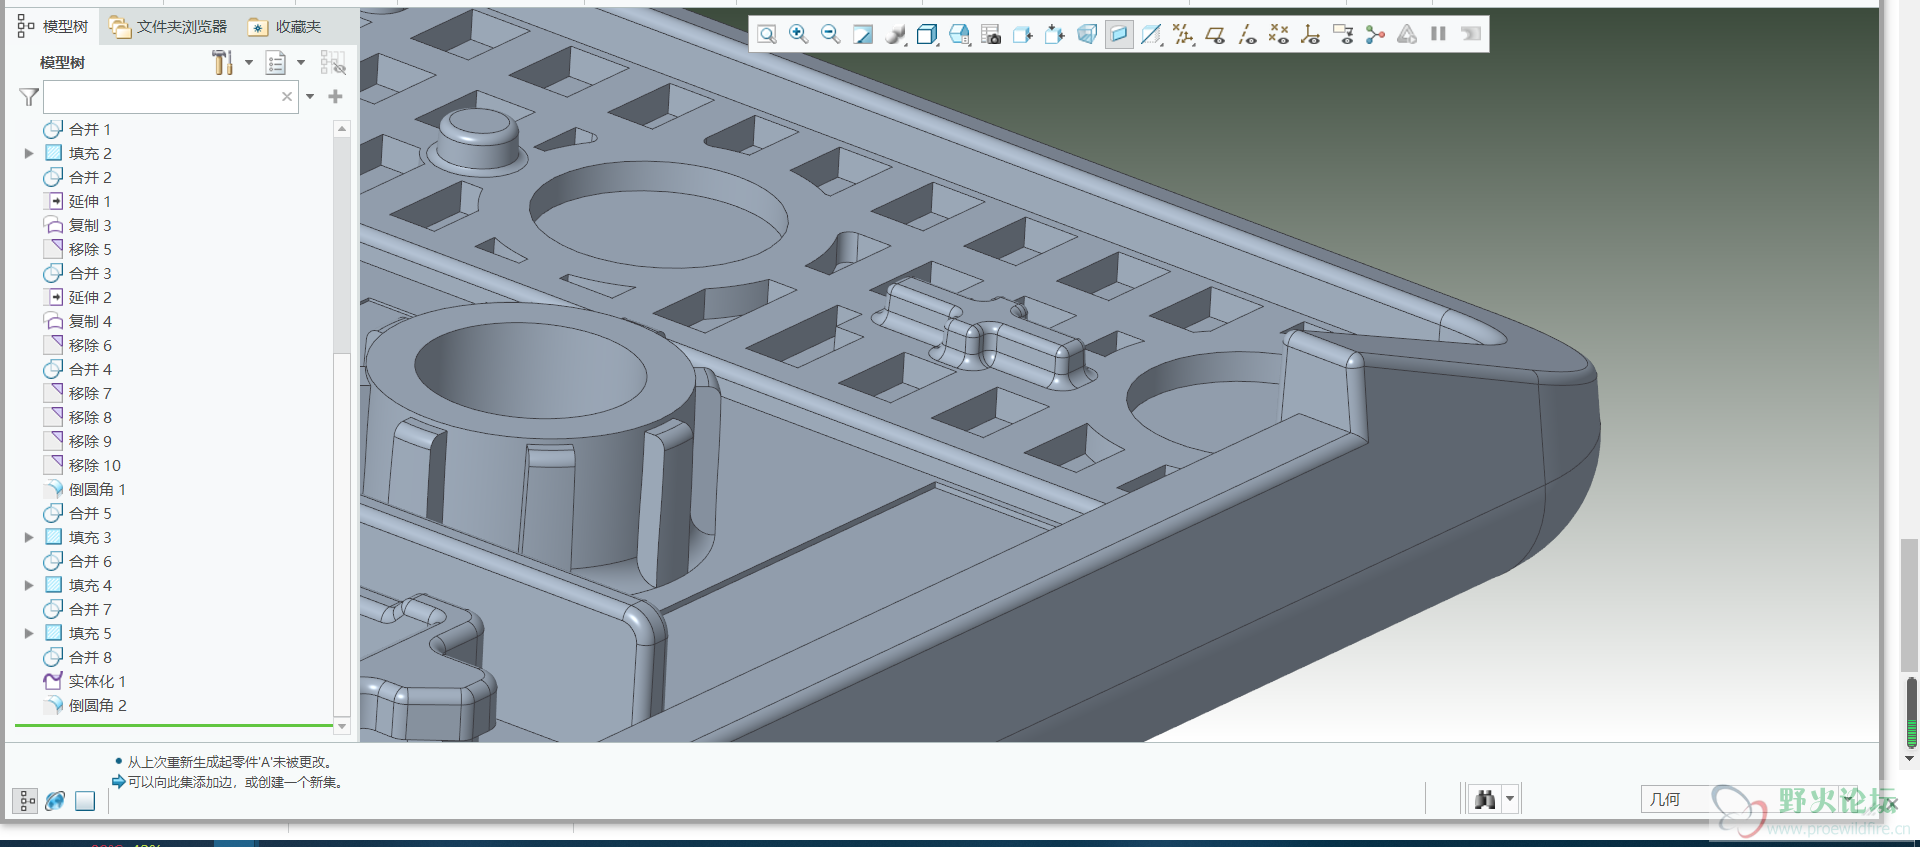Image resolution: width=1920 pixels, height=847 pixels.
Task: Click the plus add-filter icon
Action: (x=336, y=97)
